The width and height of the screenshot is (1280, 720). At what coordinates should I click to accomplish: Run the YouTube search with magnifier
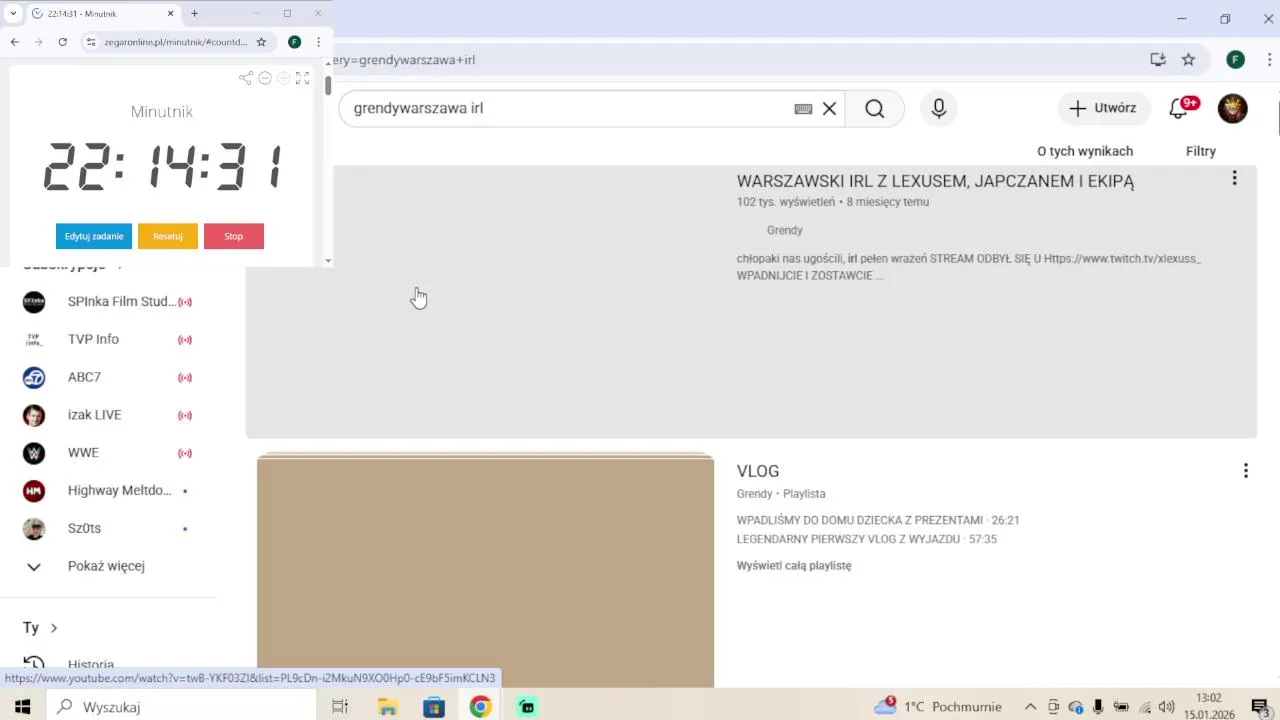coord(875,108)
